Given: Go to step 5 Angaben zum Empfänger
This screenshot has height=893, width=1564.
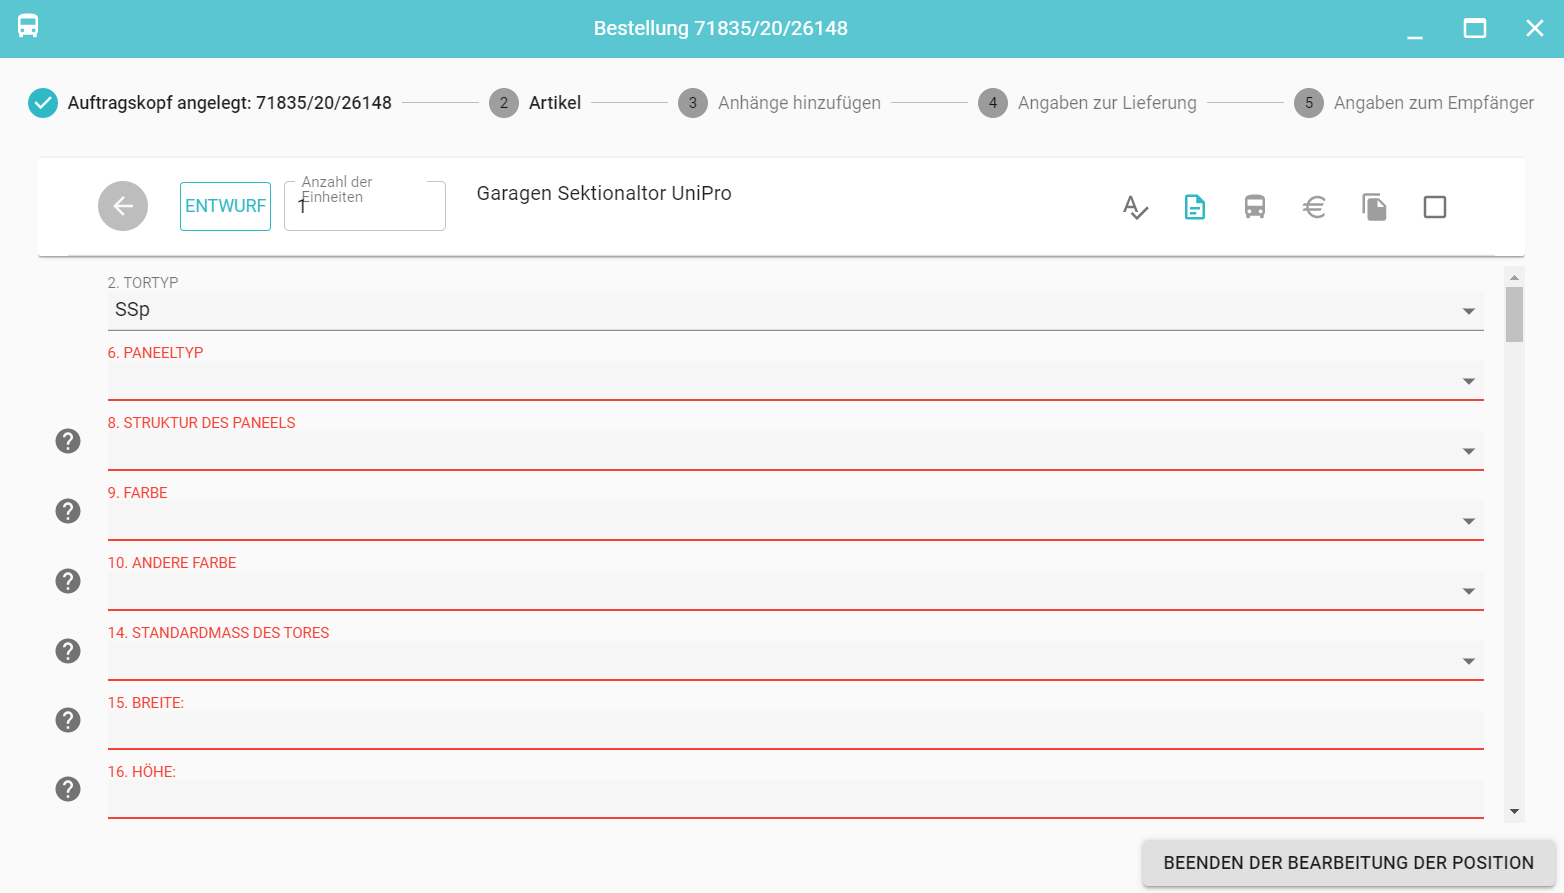Looking at the screenshot, I should [x=1414, y=103].
